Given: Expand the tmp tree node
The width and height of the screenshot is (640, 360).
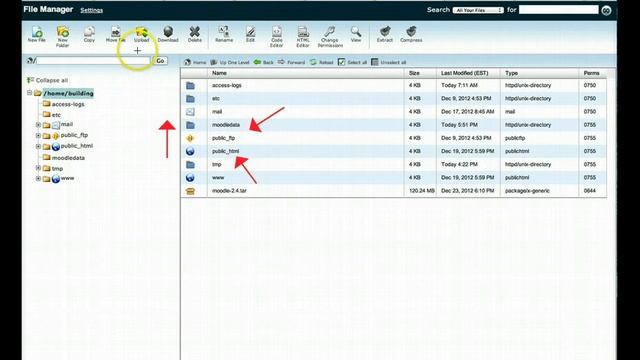Looking at the screenshot, I should [38, 168].
